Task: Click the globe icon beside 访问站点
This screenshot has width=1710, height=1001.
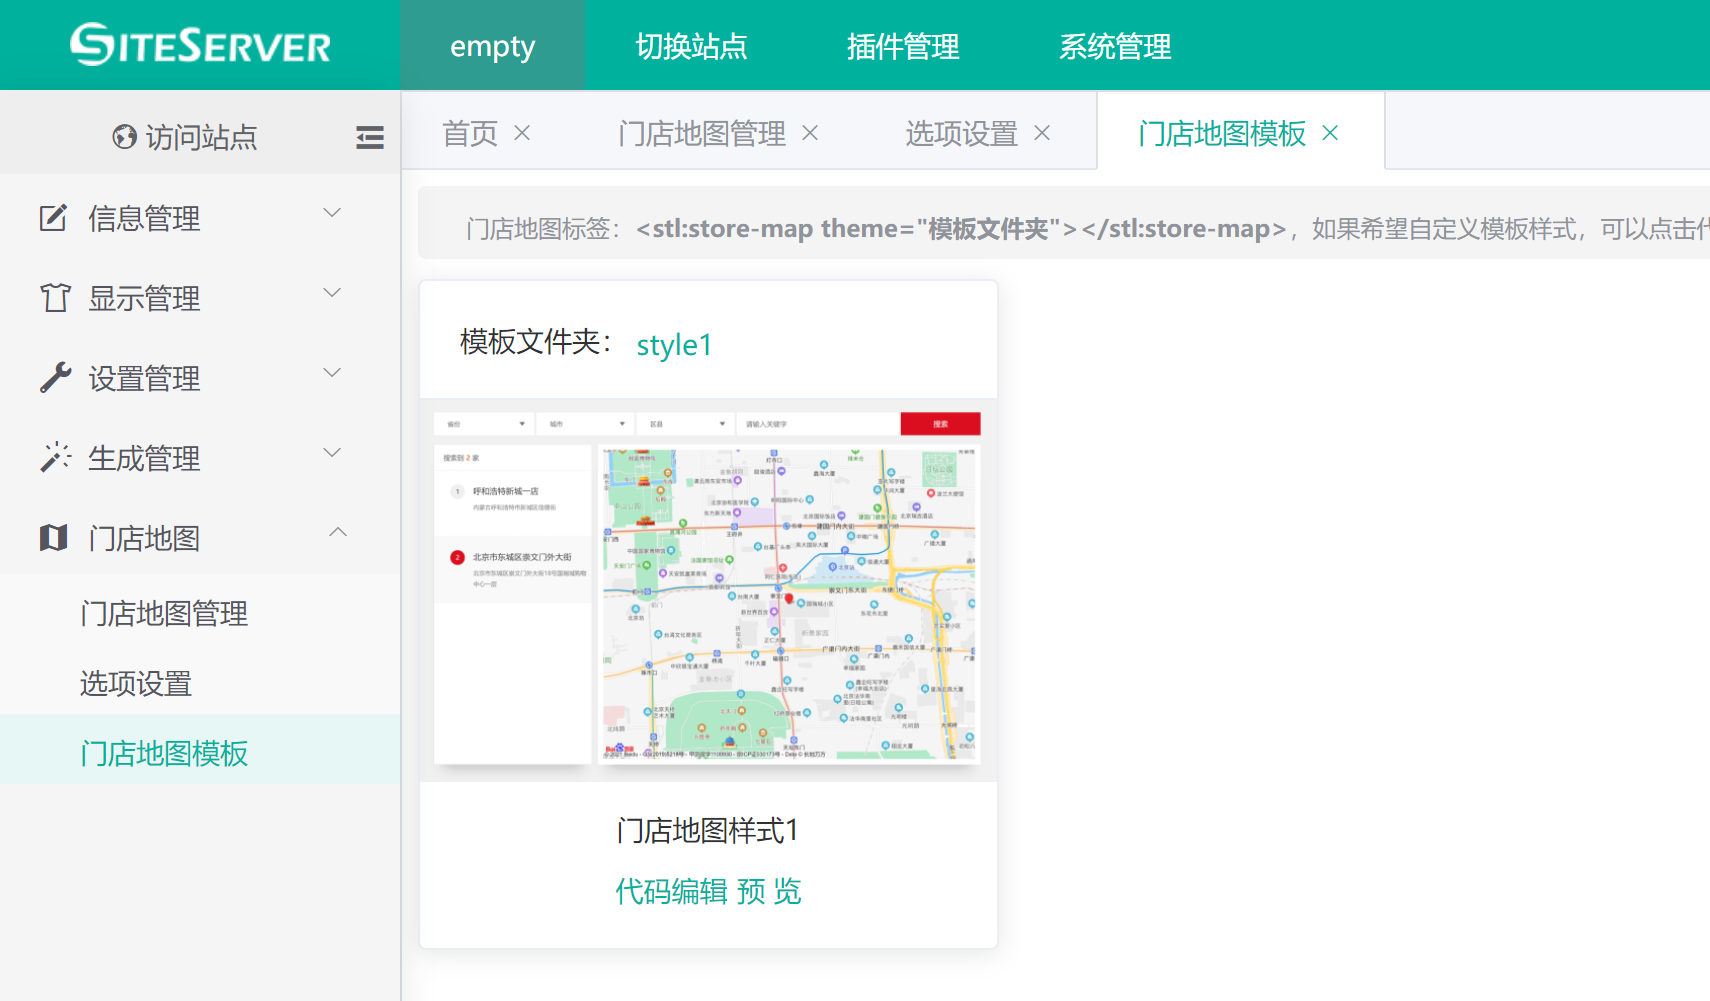Action: coord(124,137)
